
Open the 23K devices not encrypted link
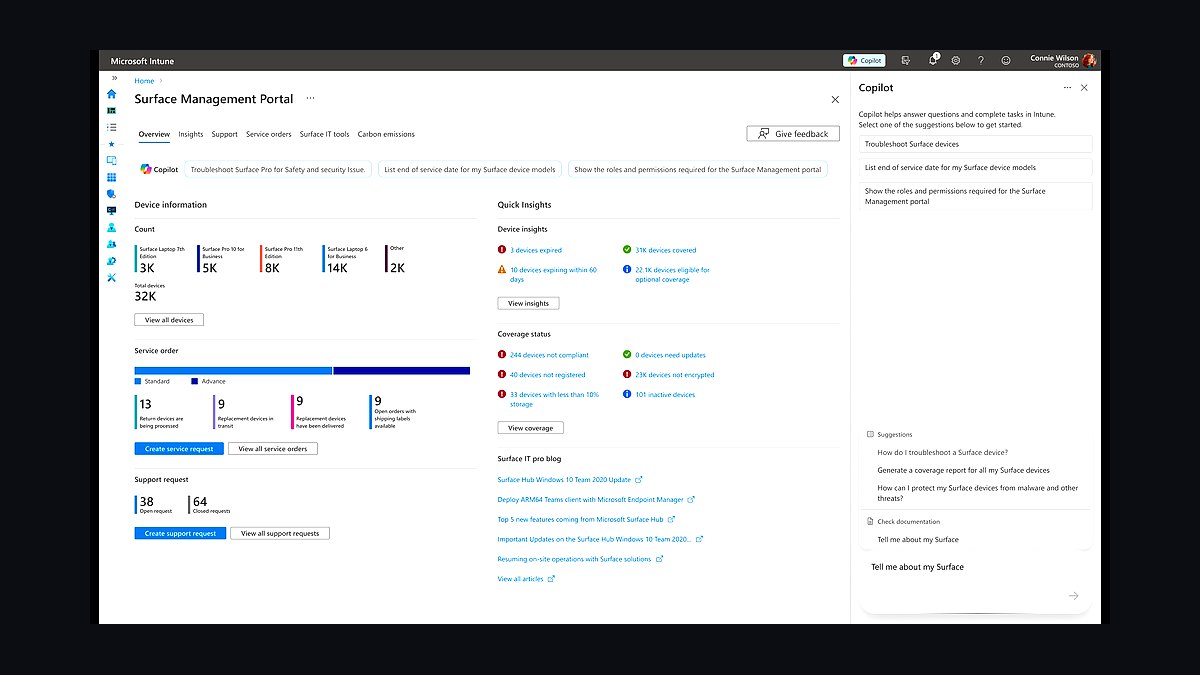coord(675,375)
